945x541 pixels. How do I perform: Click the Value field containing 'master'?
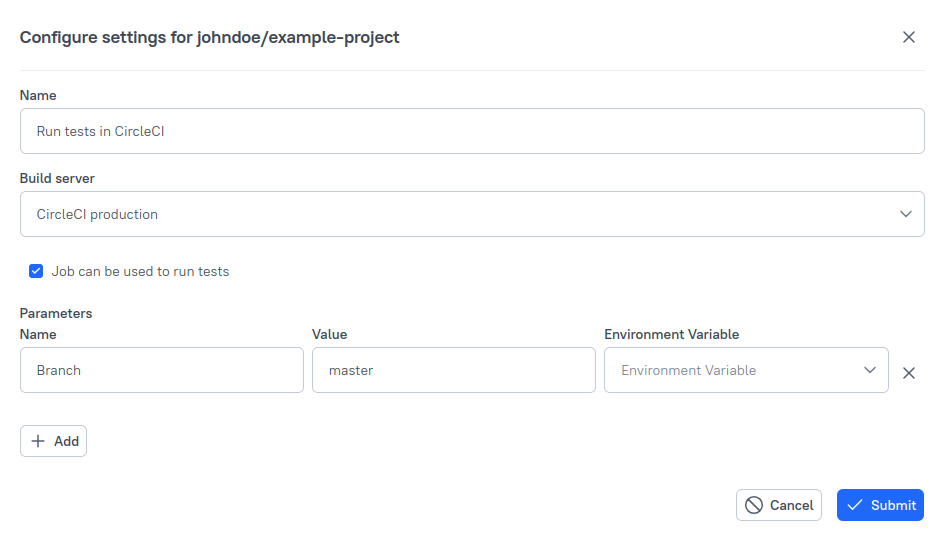click(x=453, y=370)
